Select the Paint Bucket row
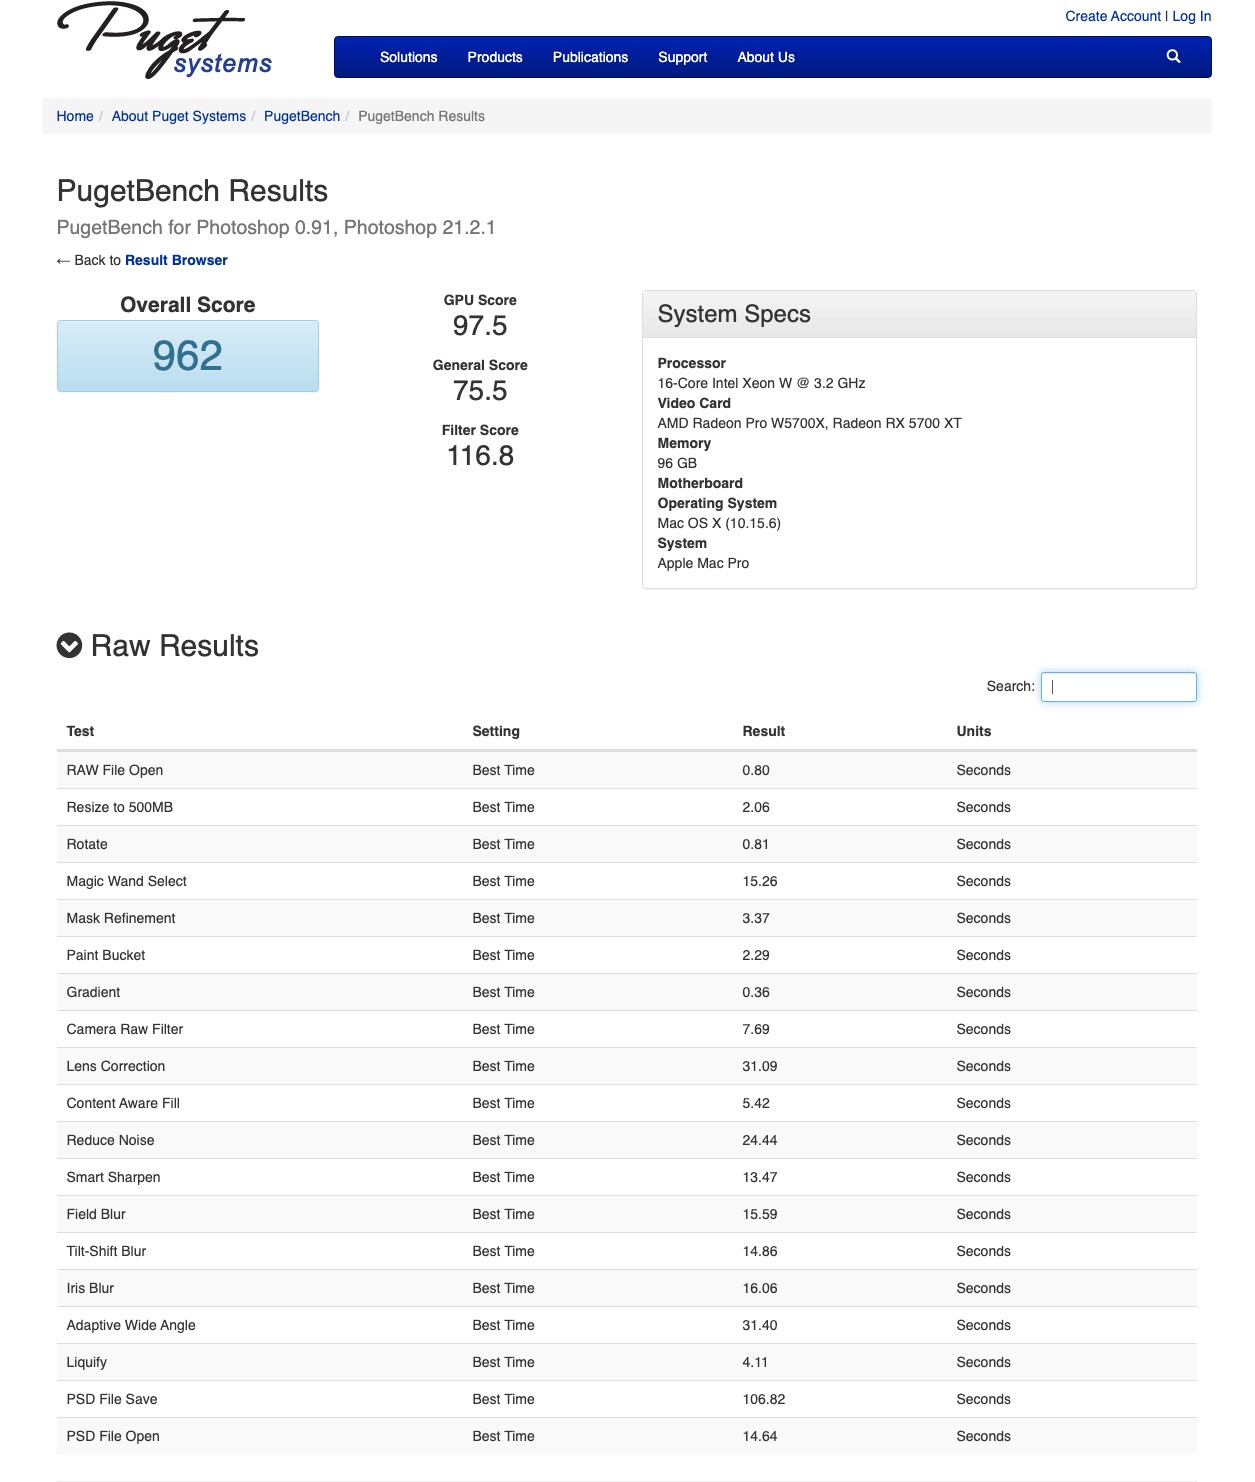Screen dimensions: 1255x1482 (627, 955)
